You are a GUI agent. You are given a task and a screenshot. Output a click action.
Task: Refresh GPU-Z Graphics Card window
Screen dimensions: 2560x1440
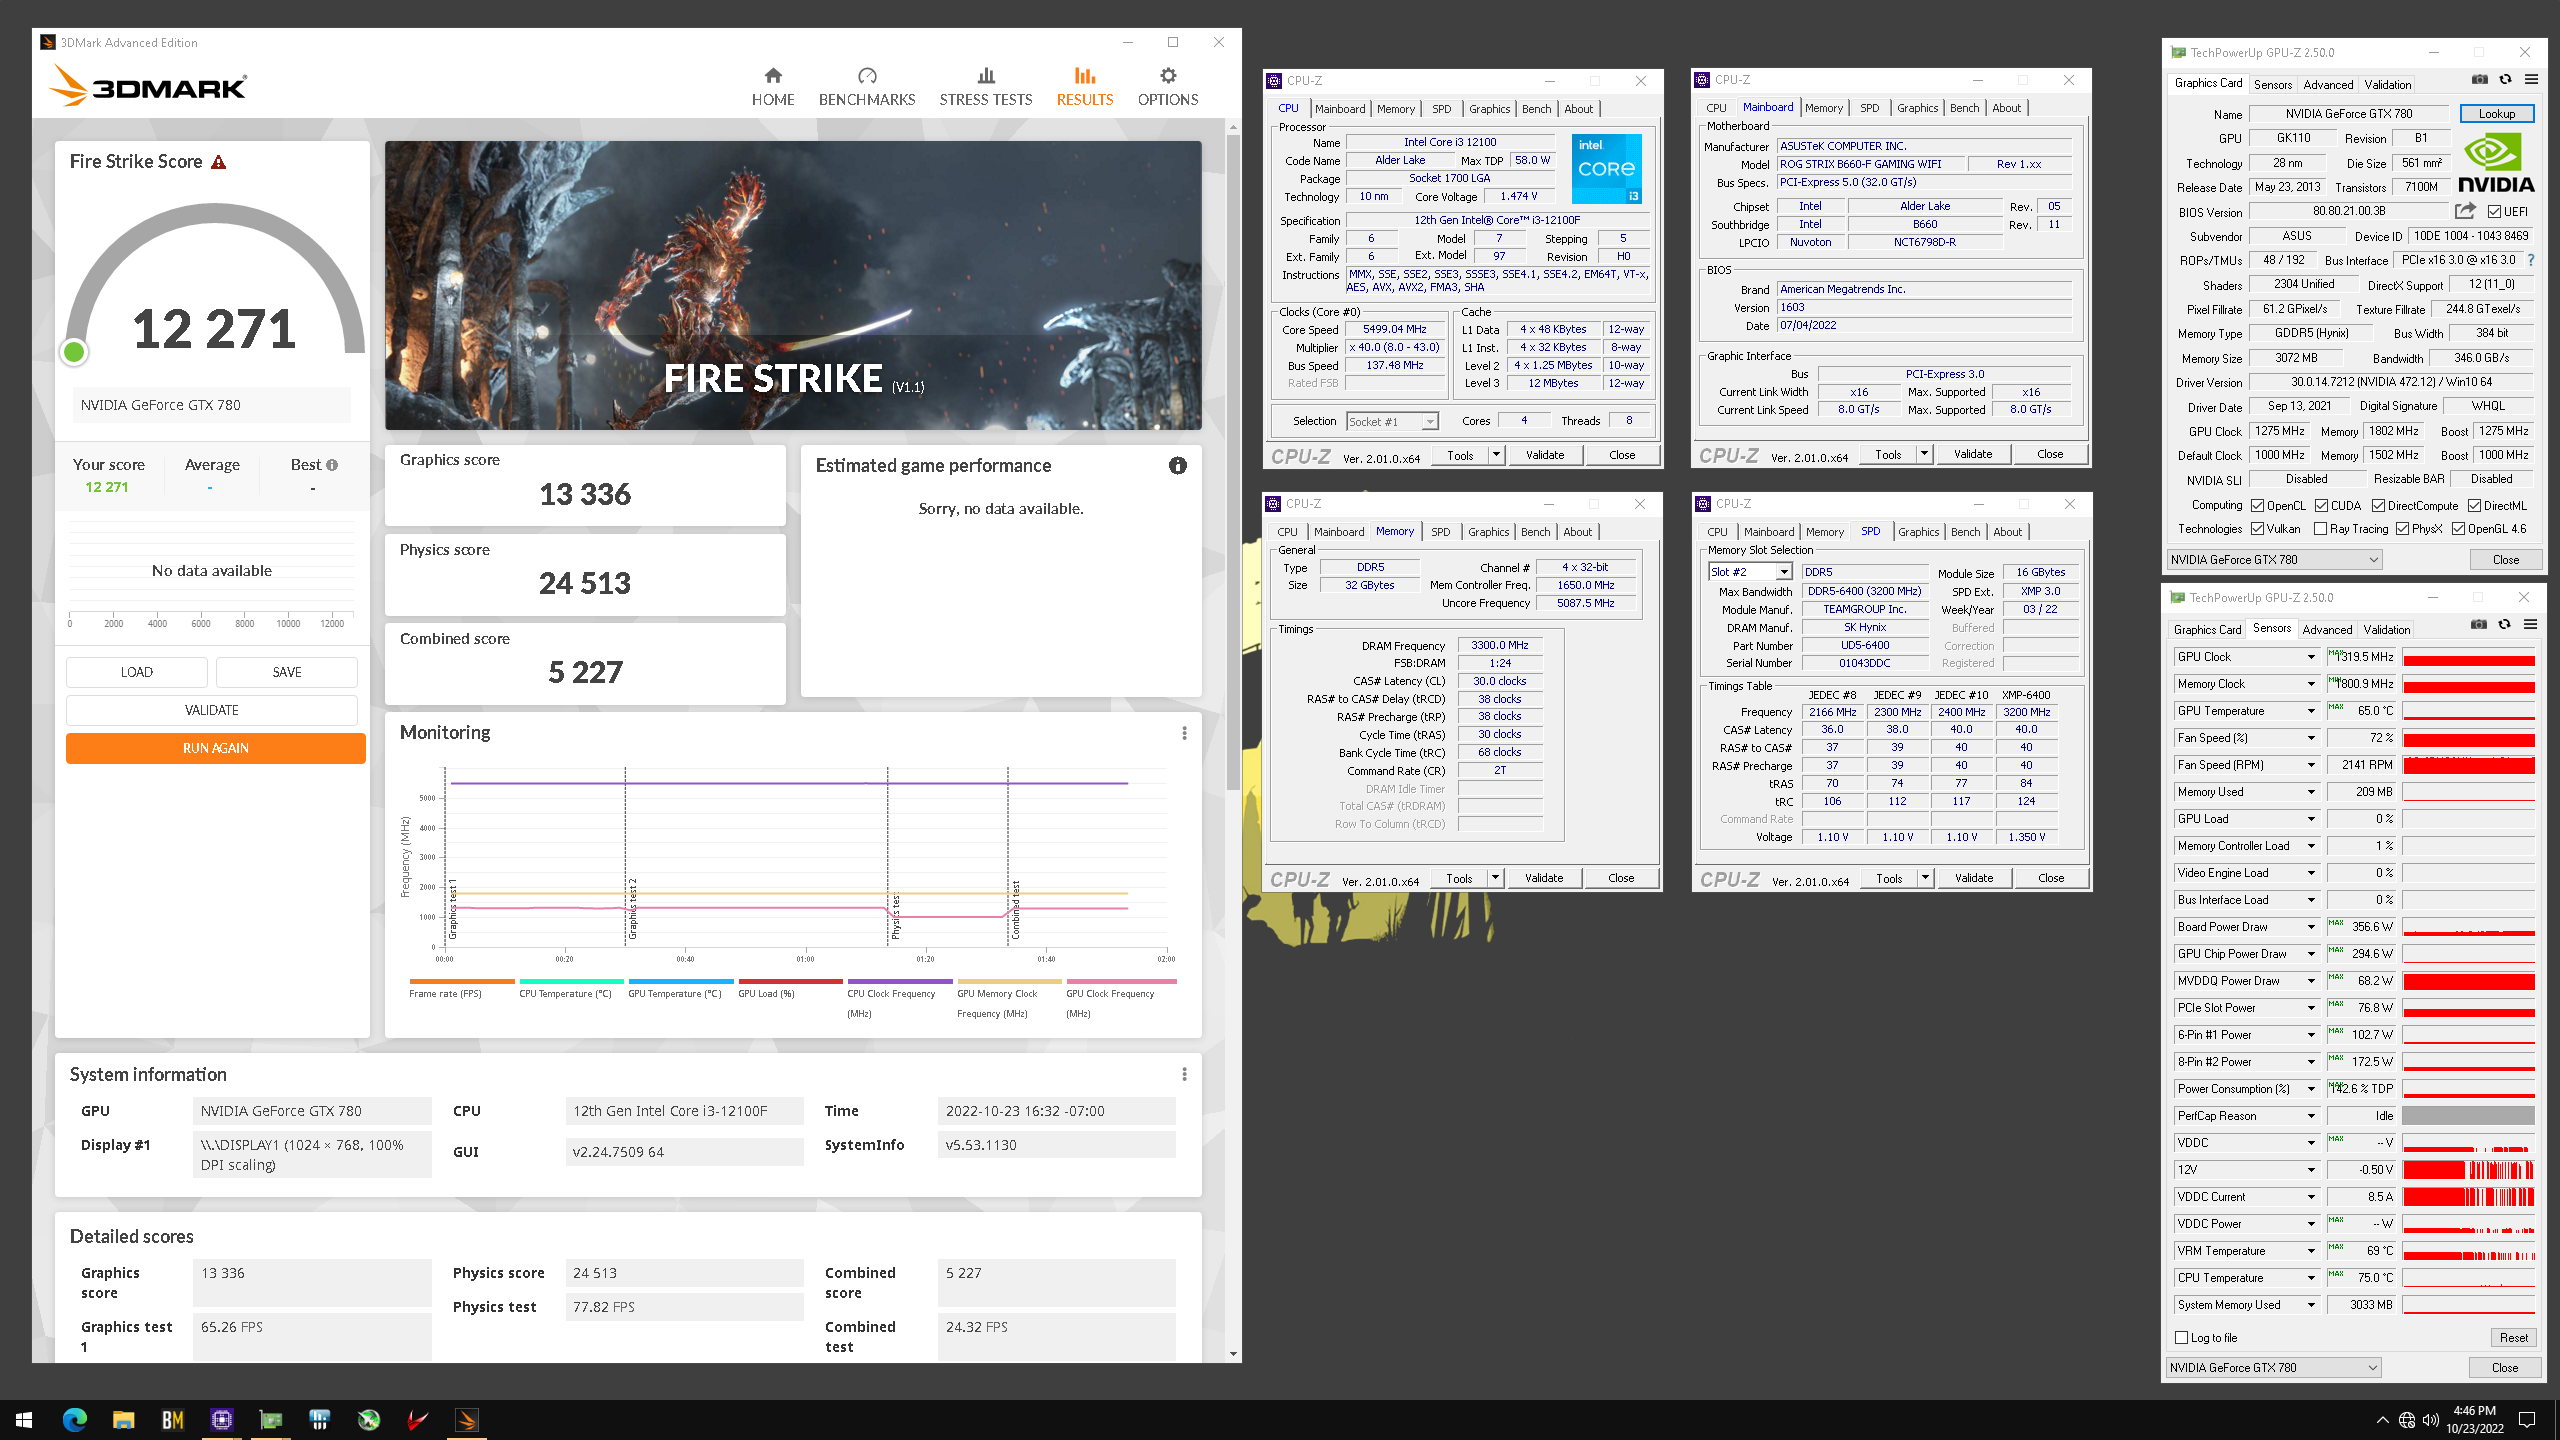2505,80
